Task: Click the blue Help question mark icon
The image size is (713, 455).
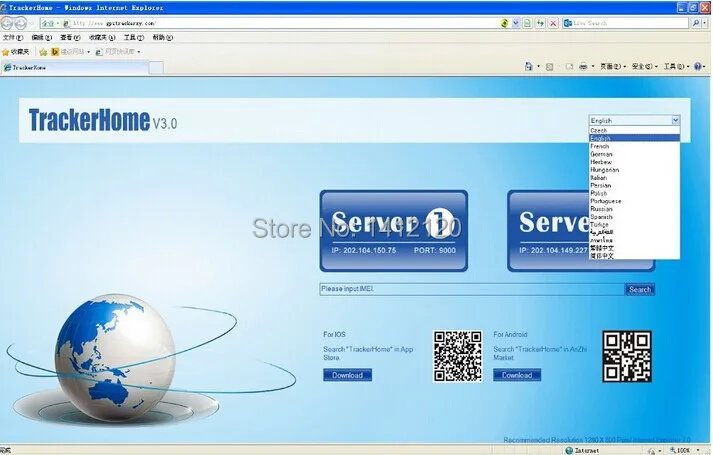Action: pos(698,66)
